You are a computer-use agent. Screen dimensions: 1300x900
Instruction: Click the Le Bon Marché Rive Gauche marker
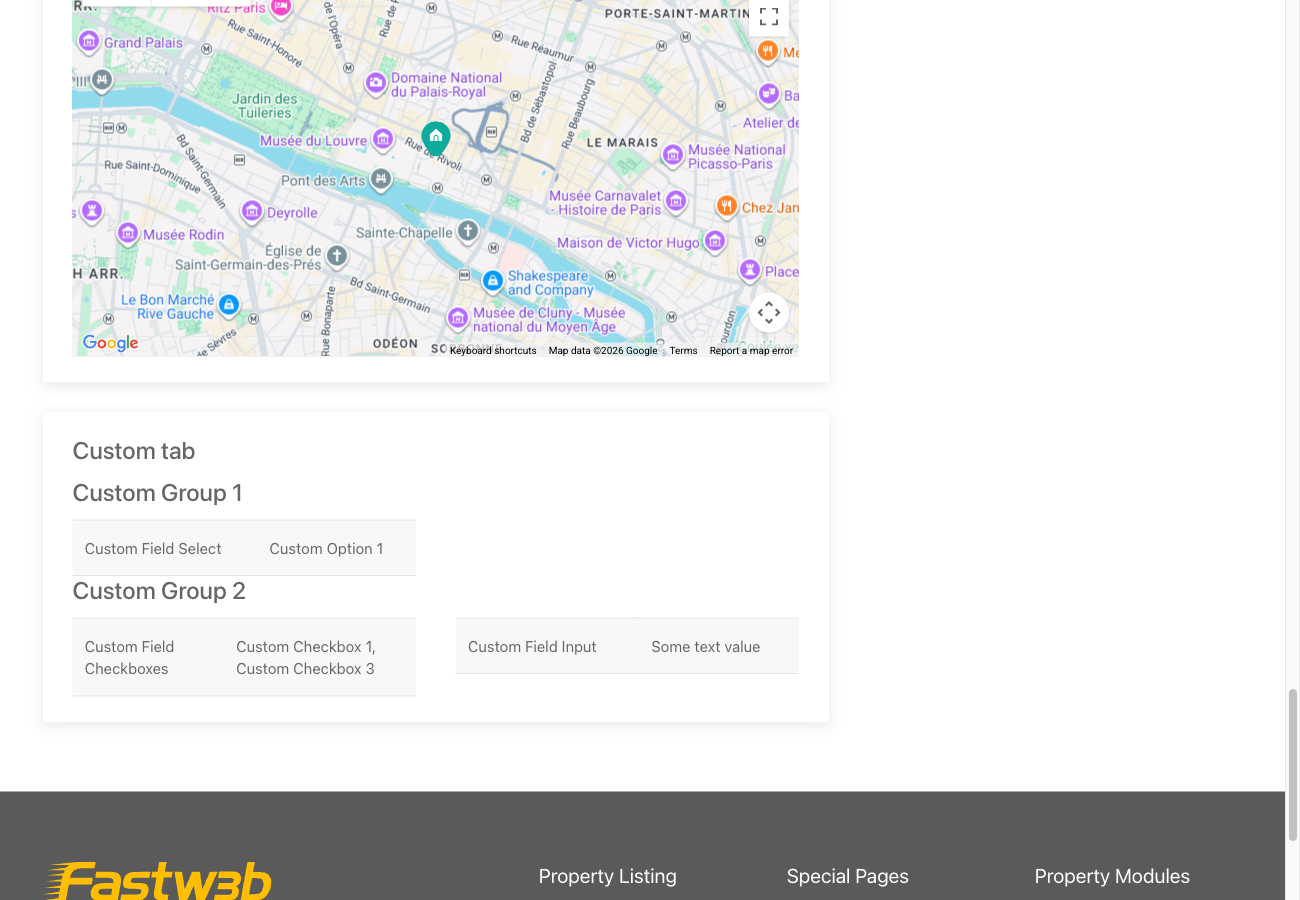click(229, 304)
